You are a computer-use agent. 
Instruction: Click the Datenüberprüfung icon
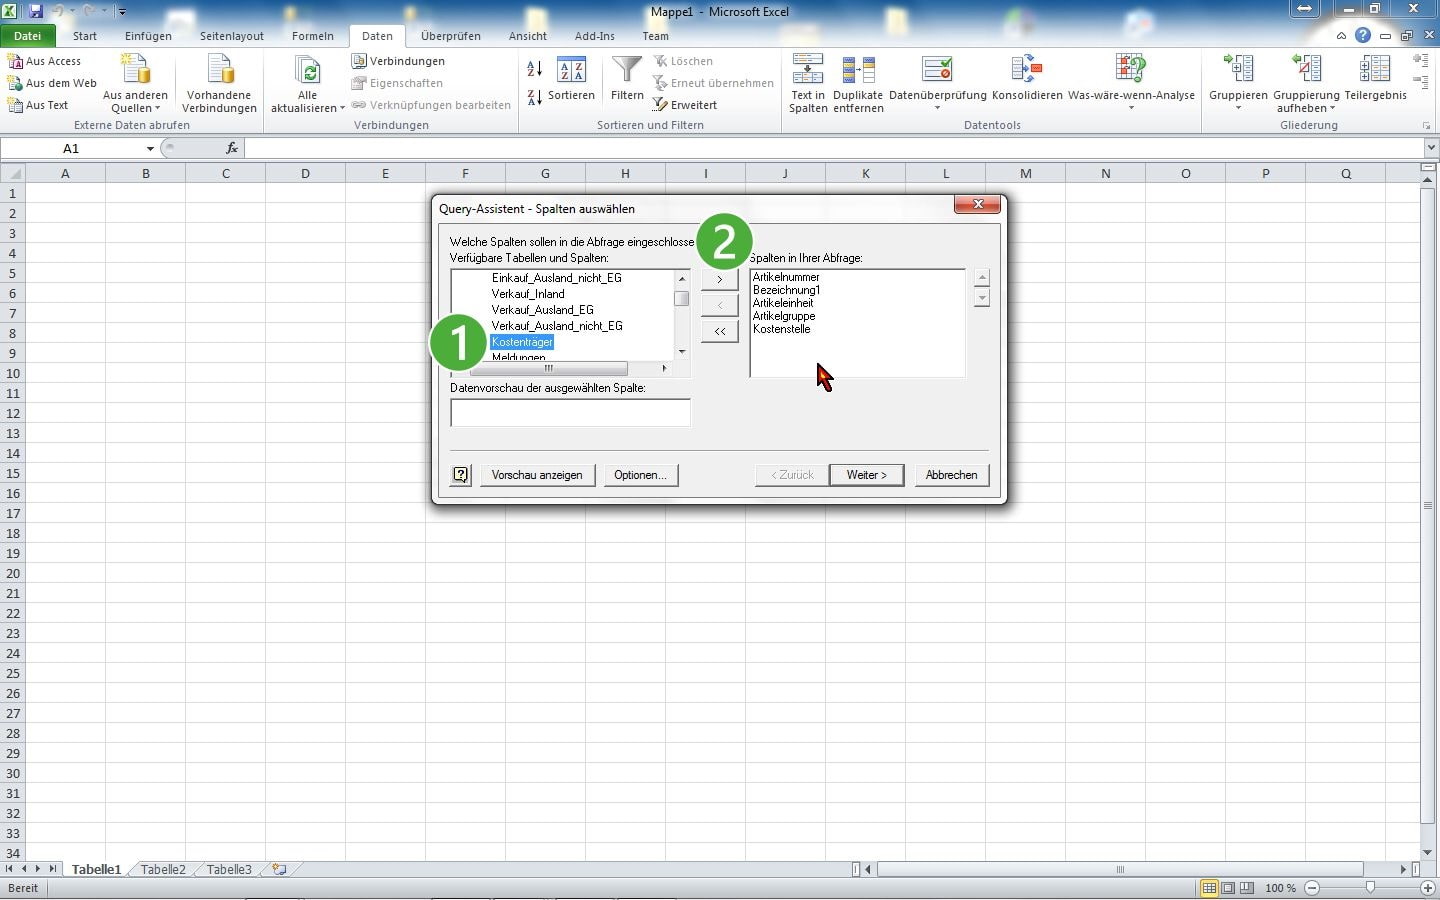937,69
